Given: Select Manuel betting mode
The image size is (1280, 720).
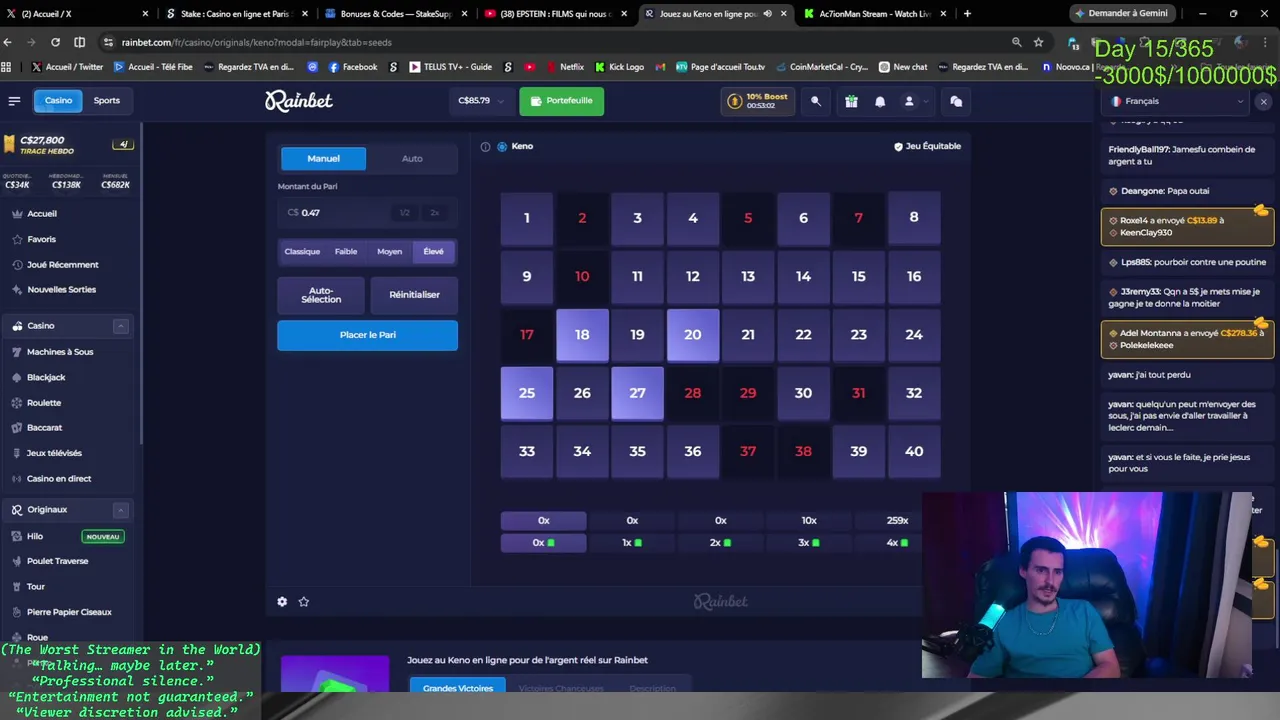Looking at the screenshot, I should point(323,158).
